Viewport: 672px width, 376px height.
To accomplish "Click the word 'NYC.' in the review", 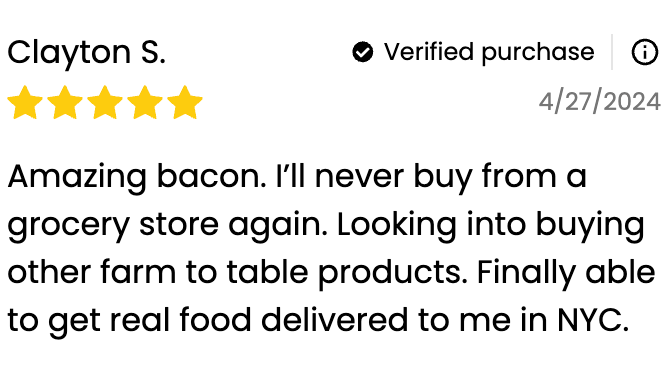I will coord(593,320).
